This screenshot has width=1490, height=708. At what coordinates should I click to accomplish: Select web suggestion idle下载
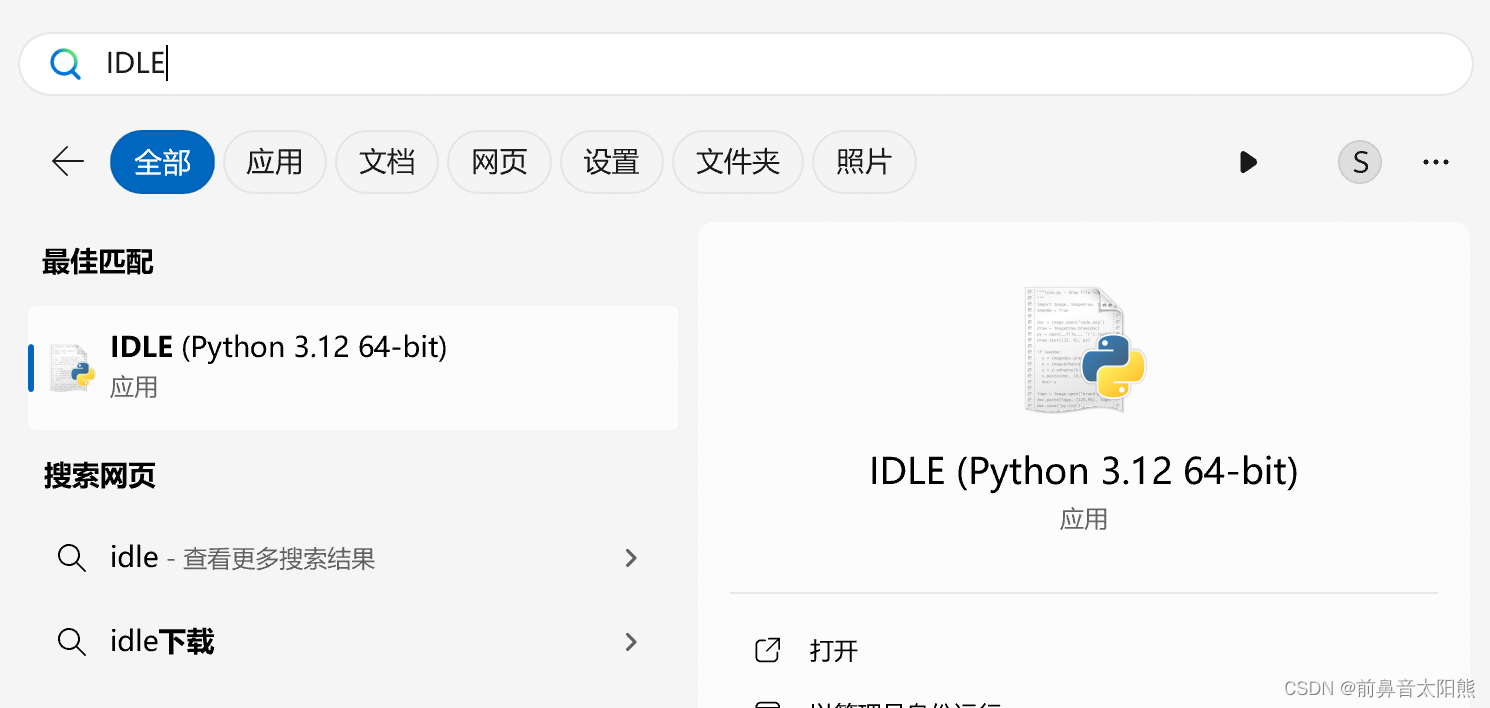coord(353,642)
